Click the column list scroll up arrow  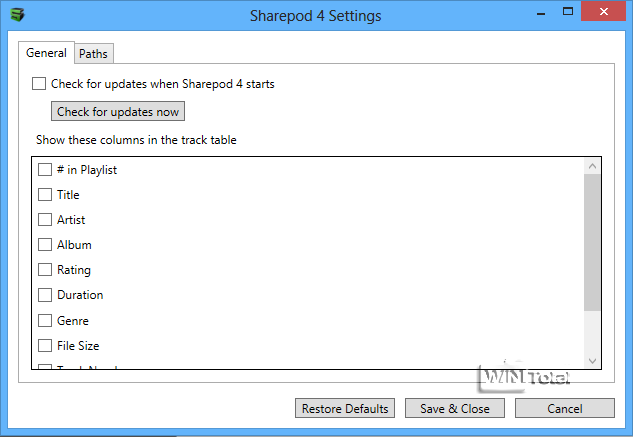point(592,166)
